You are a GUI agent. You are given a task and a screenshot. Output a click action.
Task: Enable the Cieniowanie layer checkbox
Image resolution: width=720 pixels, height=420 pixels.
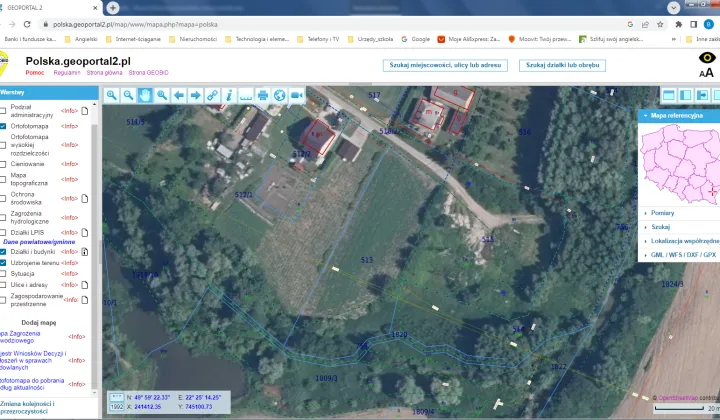pos(4,163)
